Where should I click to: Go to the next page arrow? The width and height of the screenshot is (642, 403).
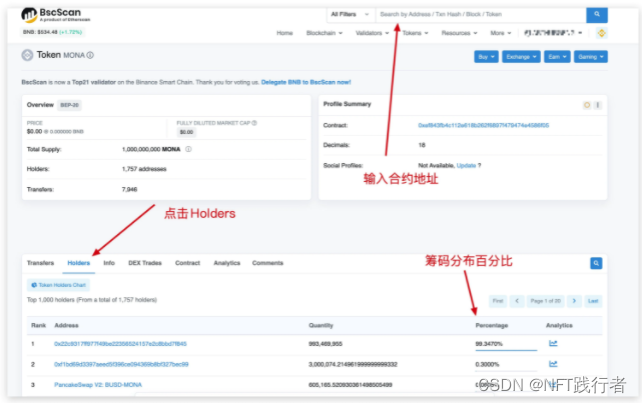(574, 301)
